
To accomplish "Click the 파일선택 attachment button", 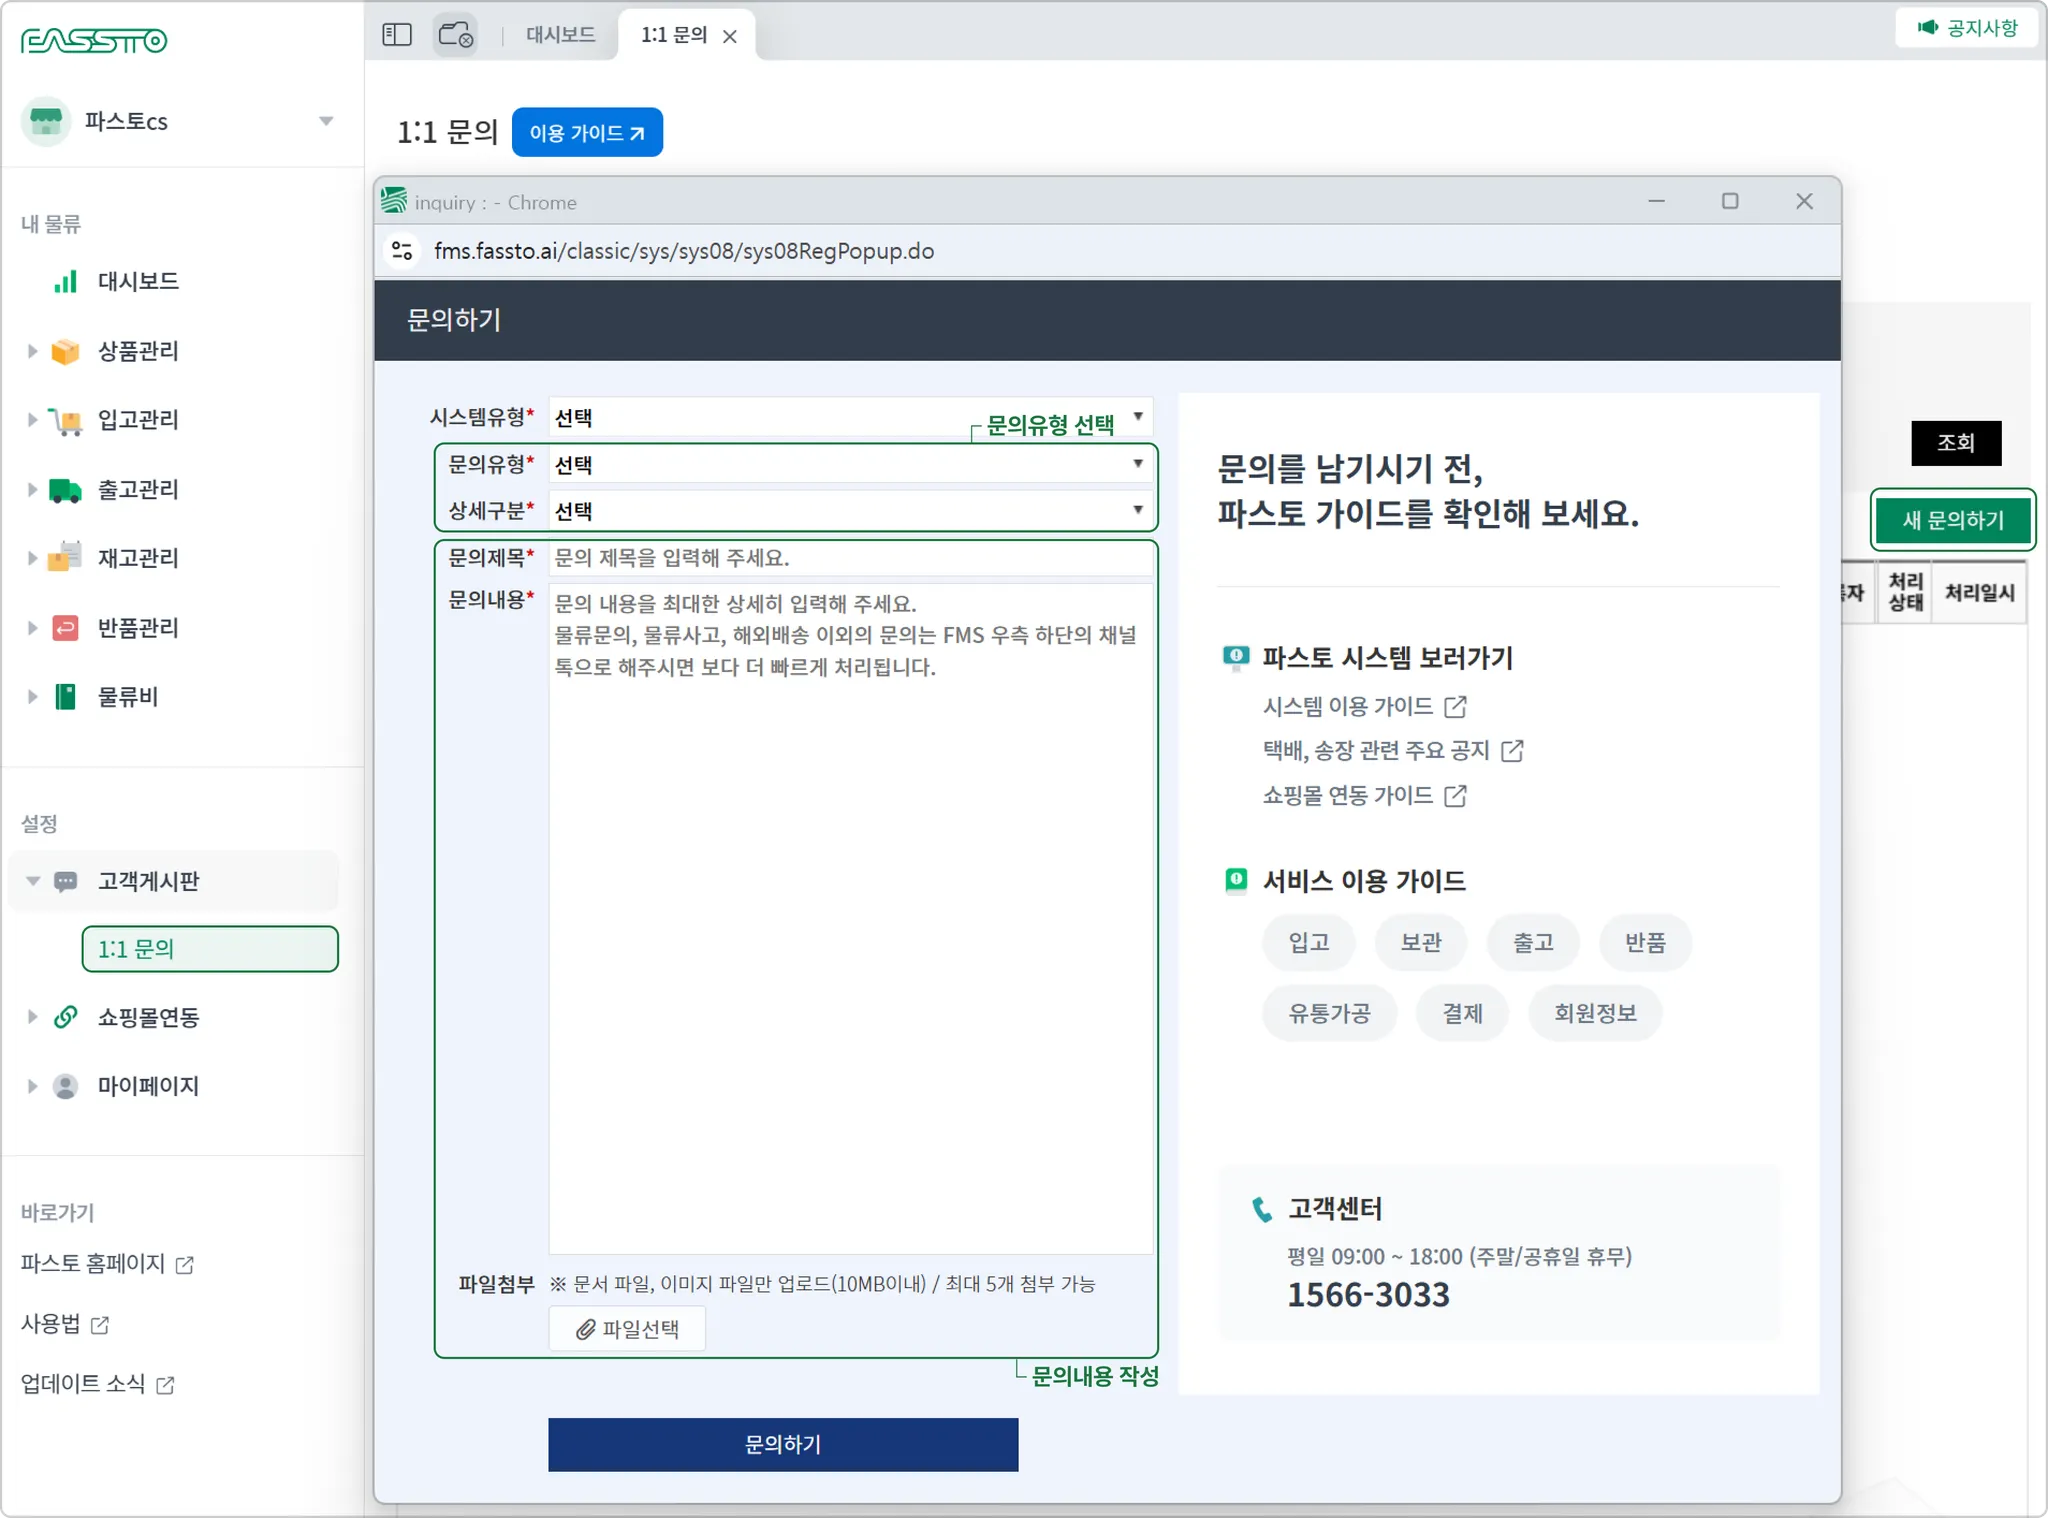I will [627, 1329].
